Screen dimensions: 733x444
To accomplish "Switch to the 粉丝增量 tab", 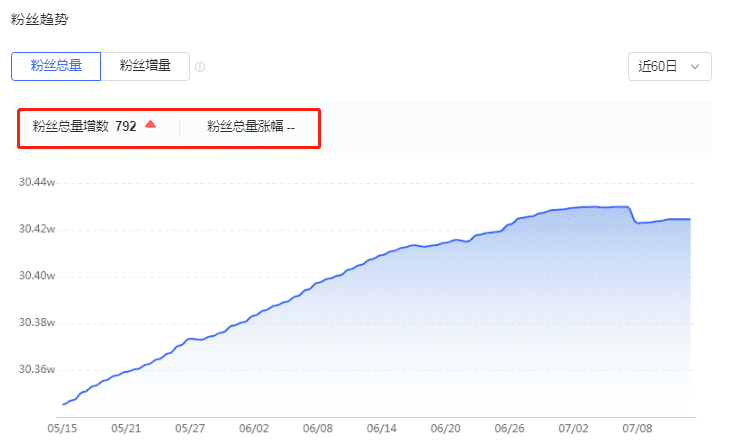I will 145,66.
